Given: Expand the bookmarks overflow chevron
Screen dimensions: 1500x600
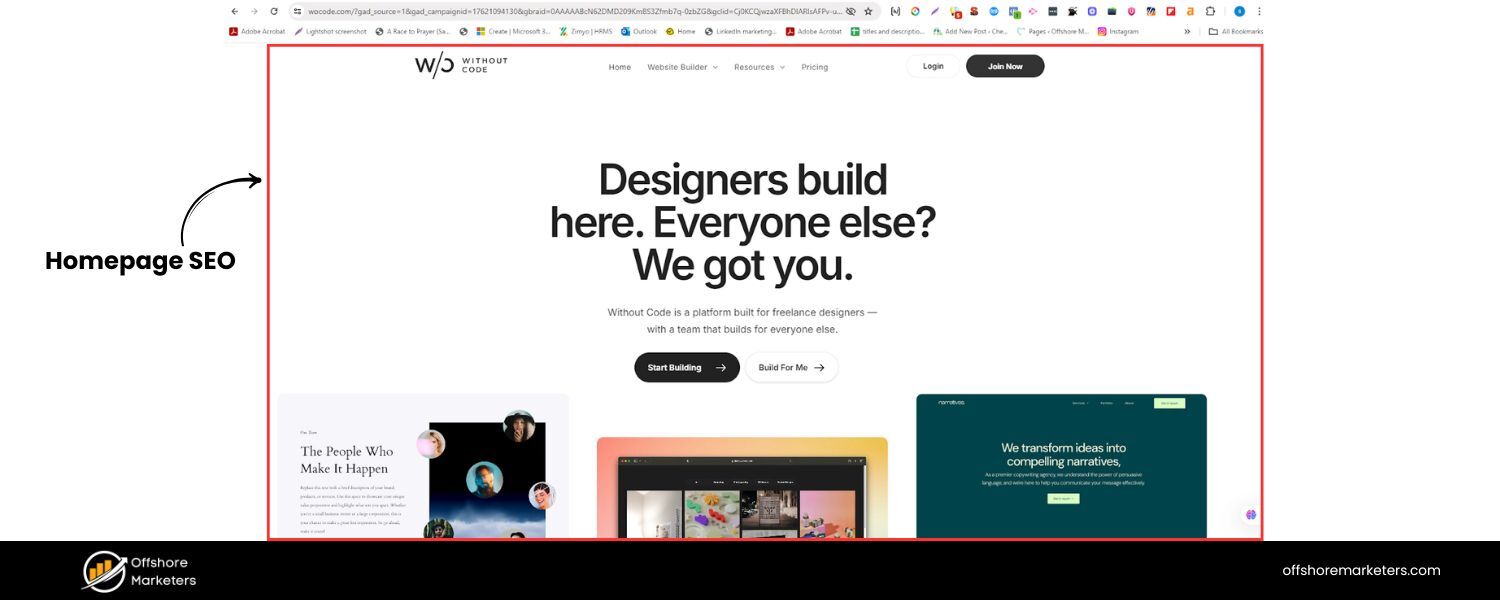Looking at the screenshot, I should (1187, 31).
